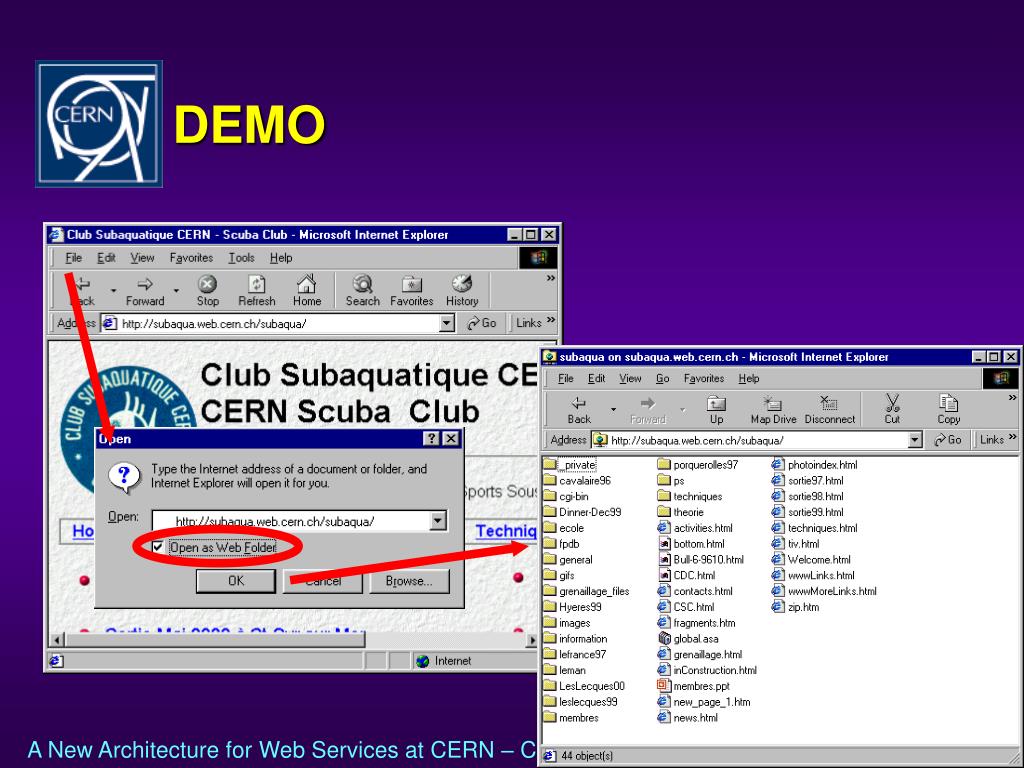Click Up in the subaqua web folder toolbar
Screen dimensions: 1024x768
(716, 410)
